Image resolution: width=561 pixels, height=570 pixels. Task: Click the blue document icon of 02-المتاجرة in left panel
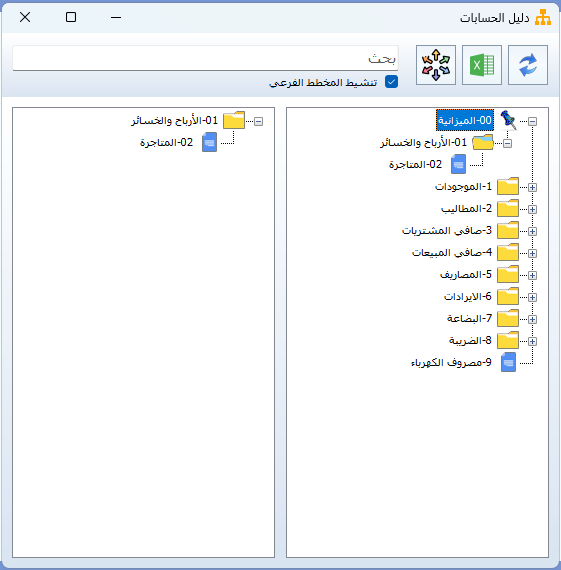pos(209,142)
